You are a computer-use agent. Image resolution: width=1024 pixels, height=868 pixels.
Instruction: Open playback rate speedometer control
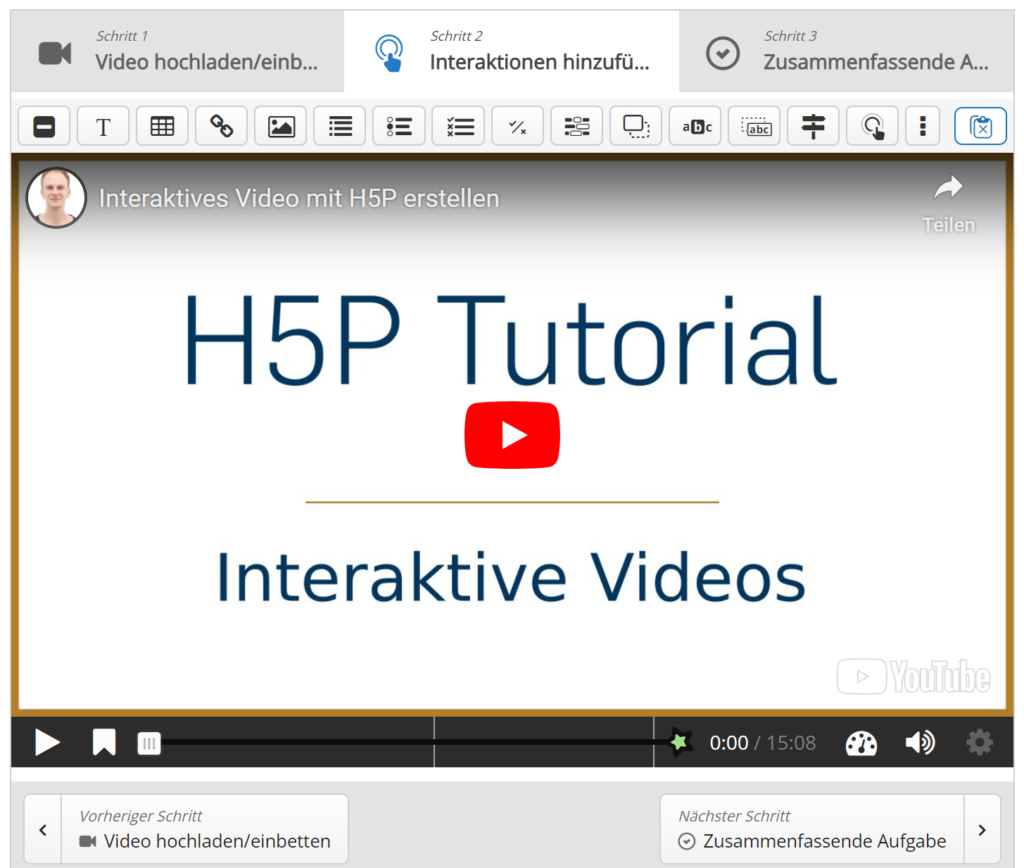click(861, 743)
